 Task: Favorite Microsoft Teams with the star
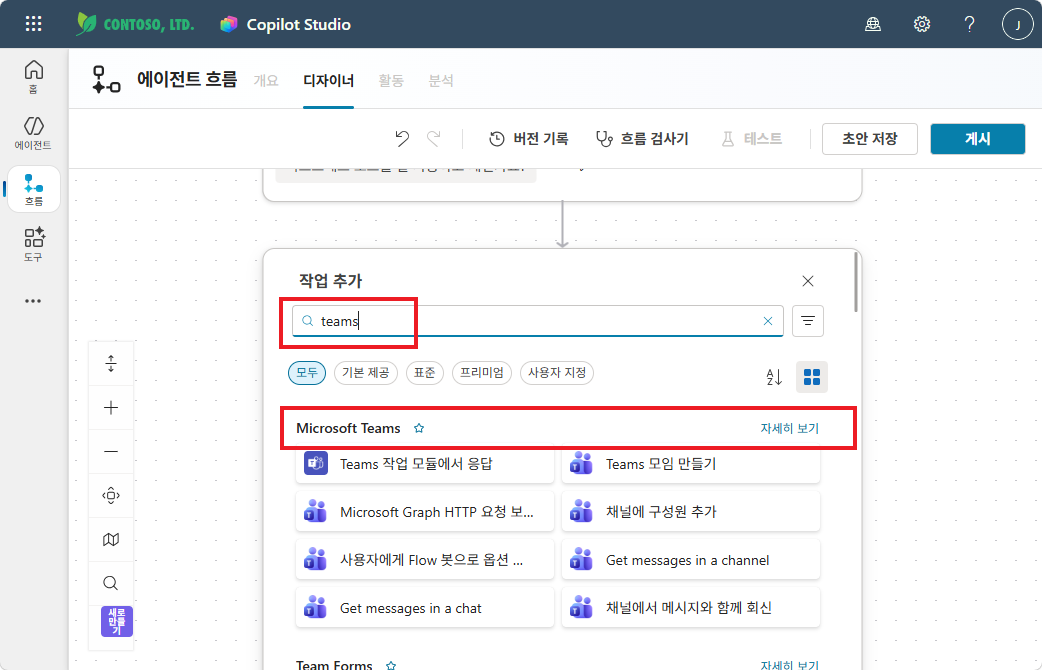pyautogui.click(x=419, y=428)
